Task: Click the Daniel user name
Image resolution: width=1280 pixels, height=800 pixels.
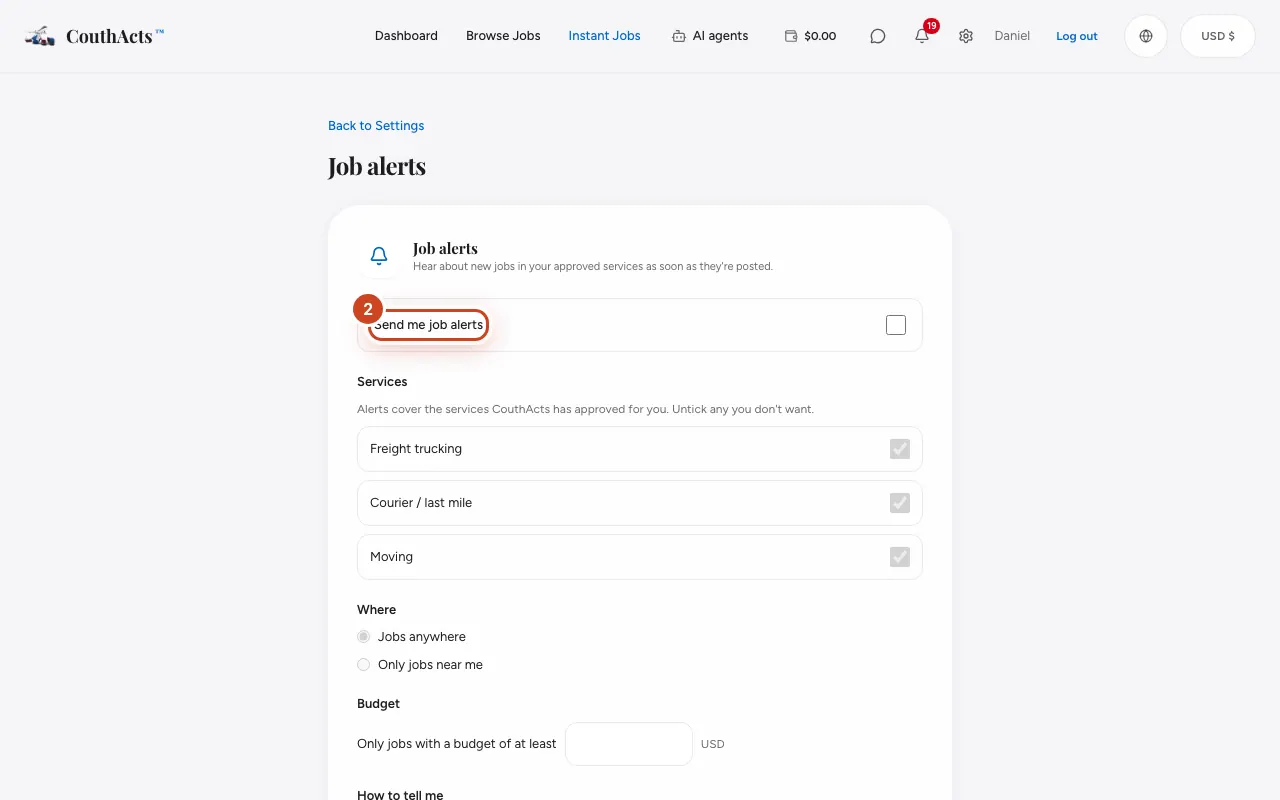Action: click(1012, 36)
